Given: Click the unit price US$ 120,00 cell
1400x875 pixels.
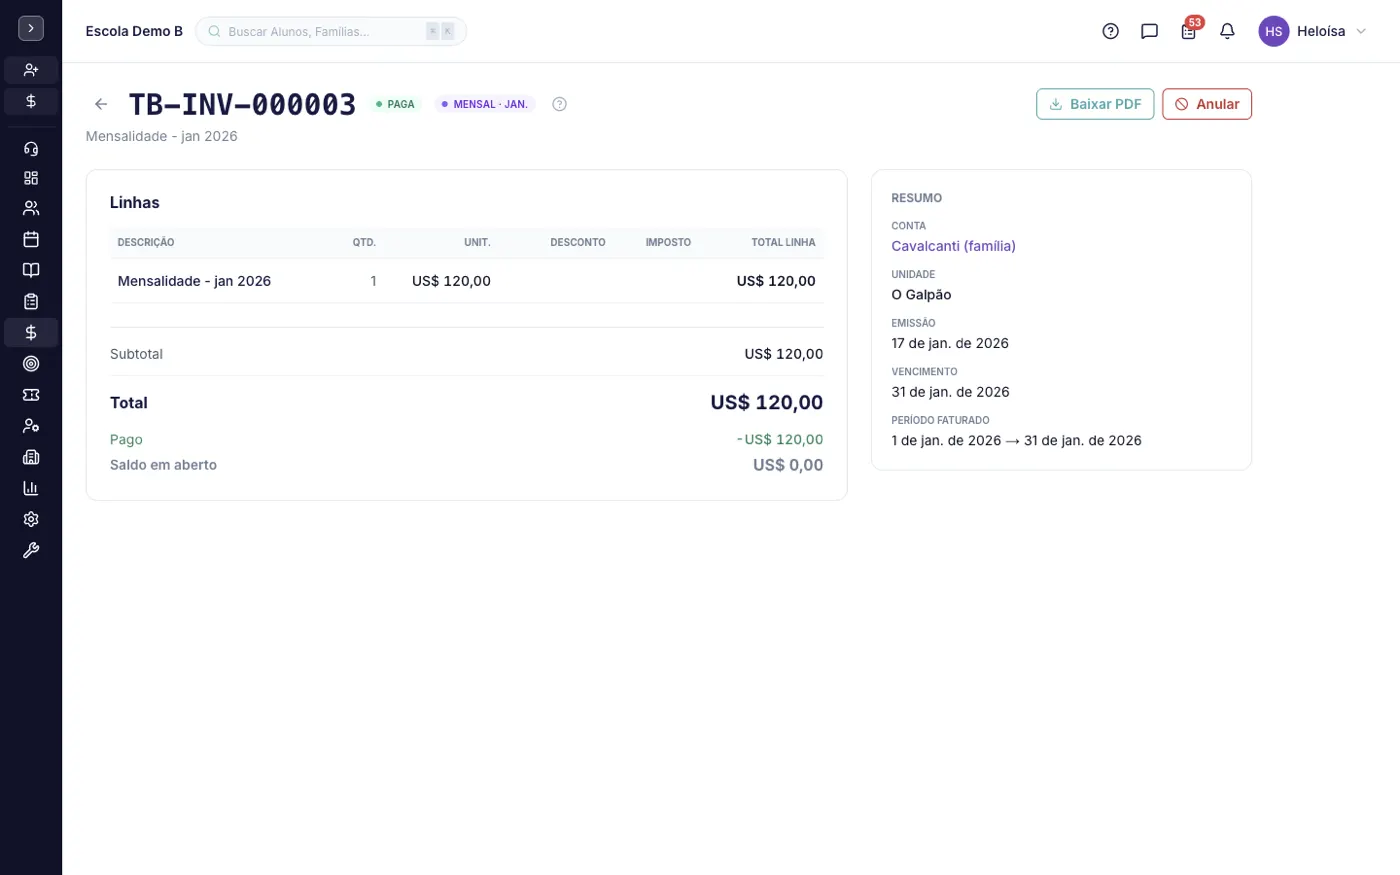Looking at the screenshot, I should pyautogui.click(x=451, y=281).
